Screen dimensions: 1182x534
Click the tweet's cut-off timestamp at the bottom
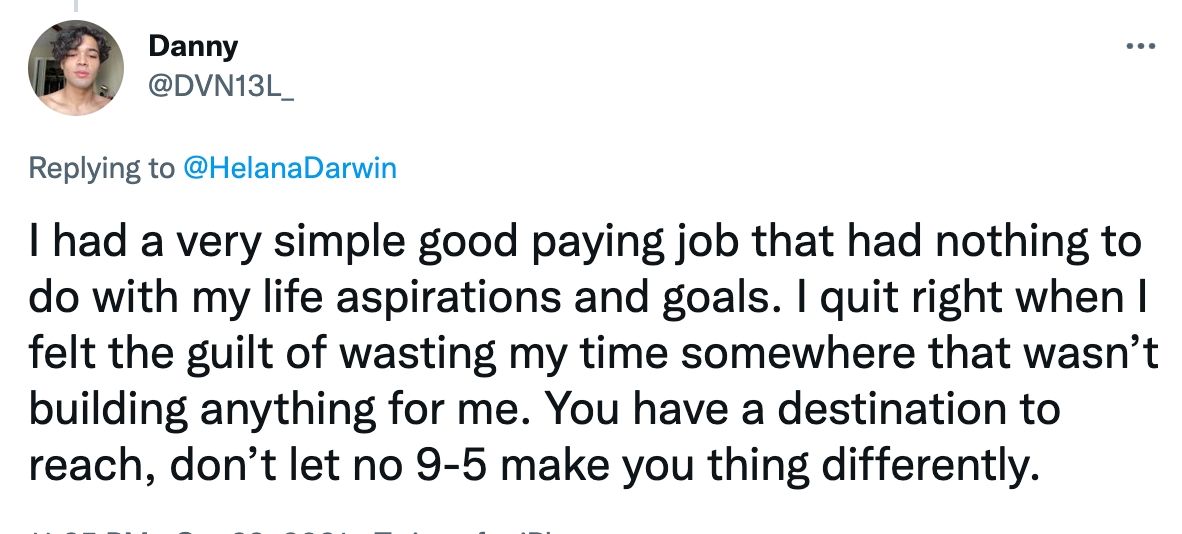(x=180, y=528)
